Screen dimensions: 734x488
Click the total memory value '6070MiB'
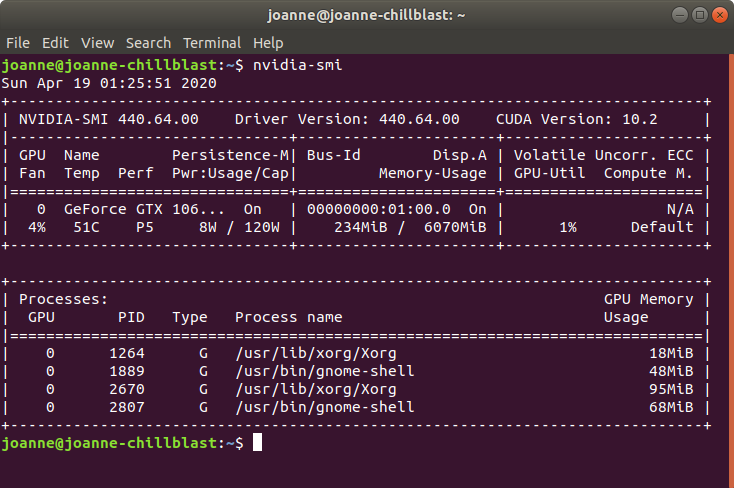click(x=455, y=228)
